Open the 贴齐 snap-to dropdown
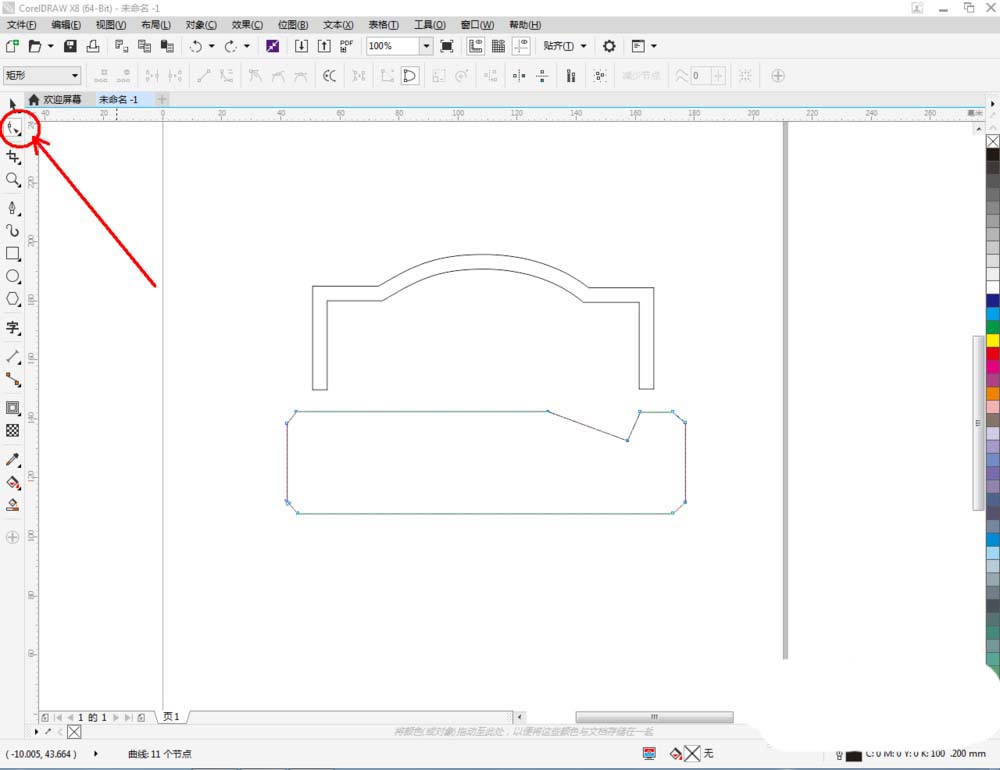 click(x=564, y=46)
